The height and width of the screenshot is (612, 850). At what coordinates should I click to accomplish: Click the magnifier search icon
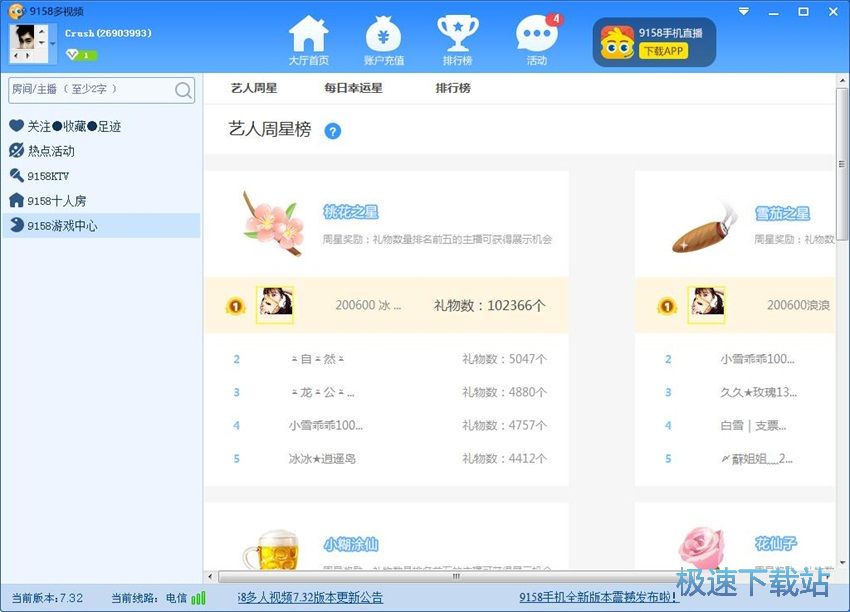pos(184,90)
